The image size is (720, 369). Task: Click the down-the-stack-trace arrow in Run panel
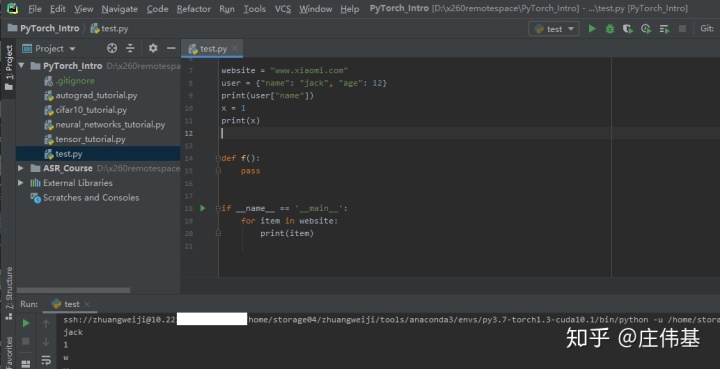click(46, 342)
